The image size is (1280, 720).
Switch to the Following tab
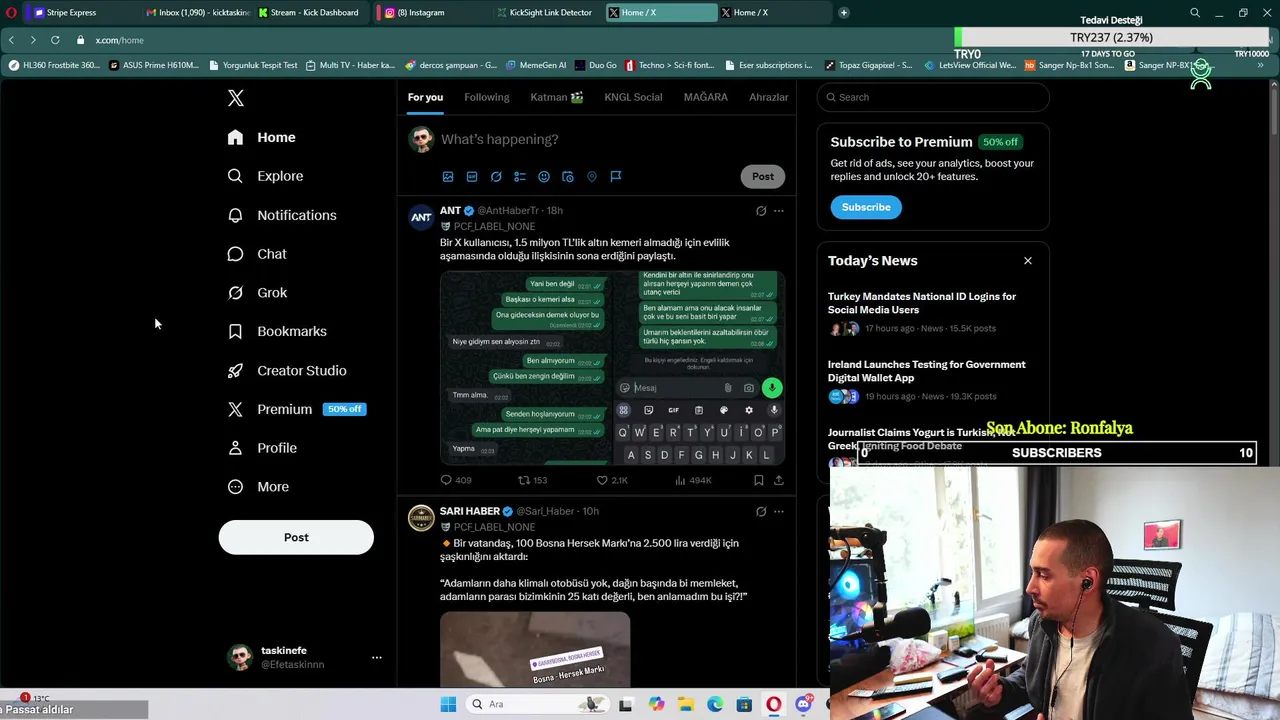coord(486,97)
